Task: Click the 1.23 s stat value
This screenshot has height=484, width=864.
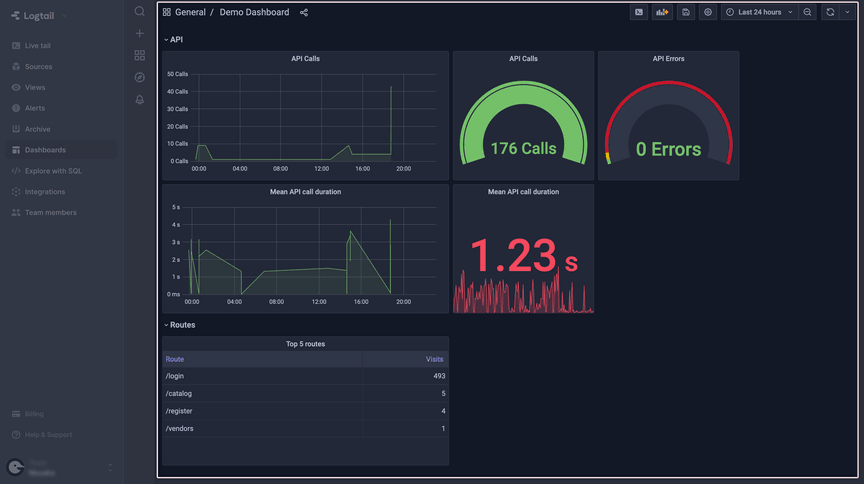Action: coord(523,256)
